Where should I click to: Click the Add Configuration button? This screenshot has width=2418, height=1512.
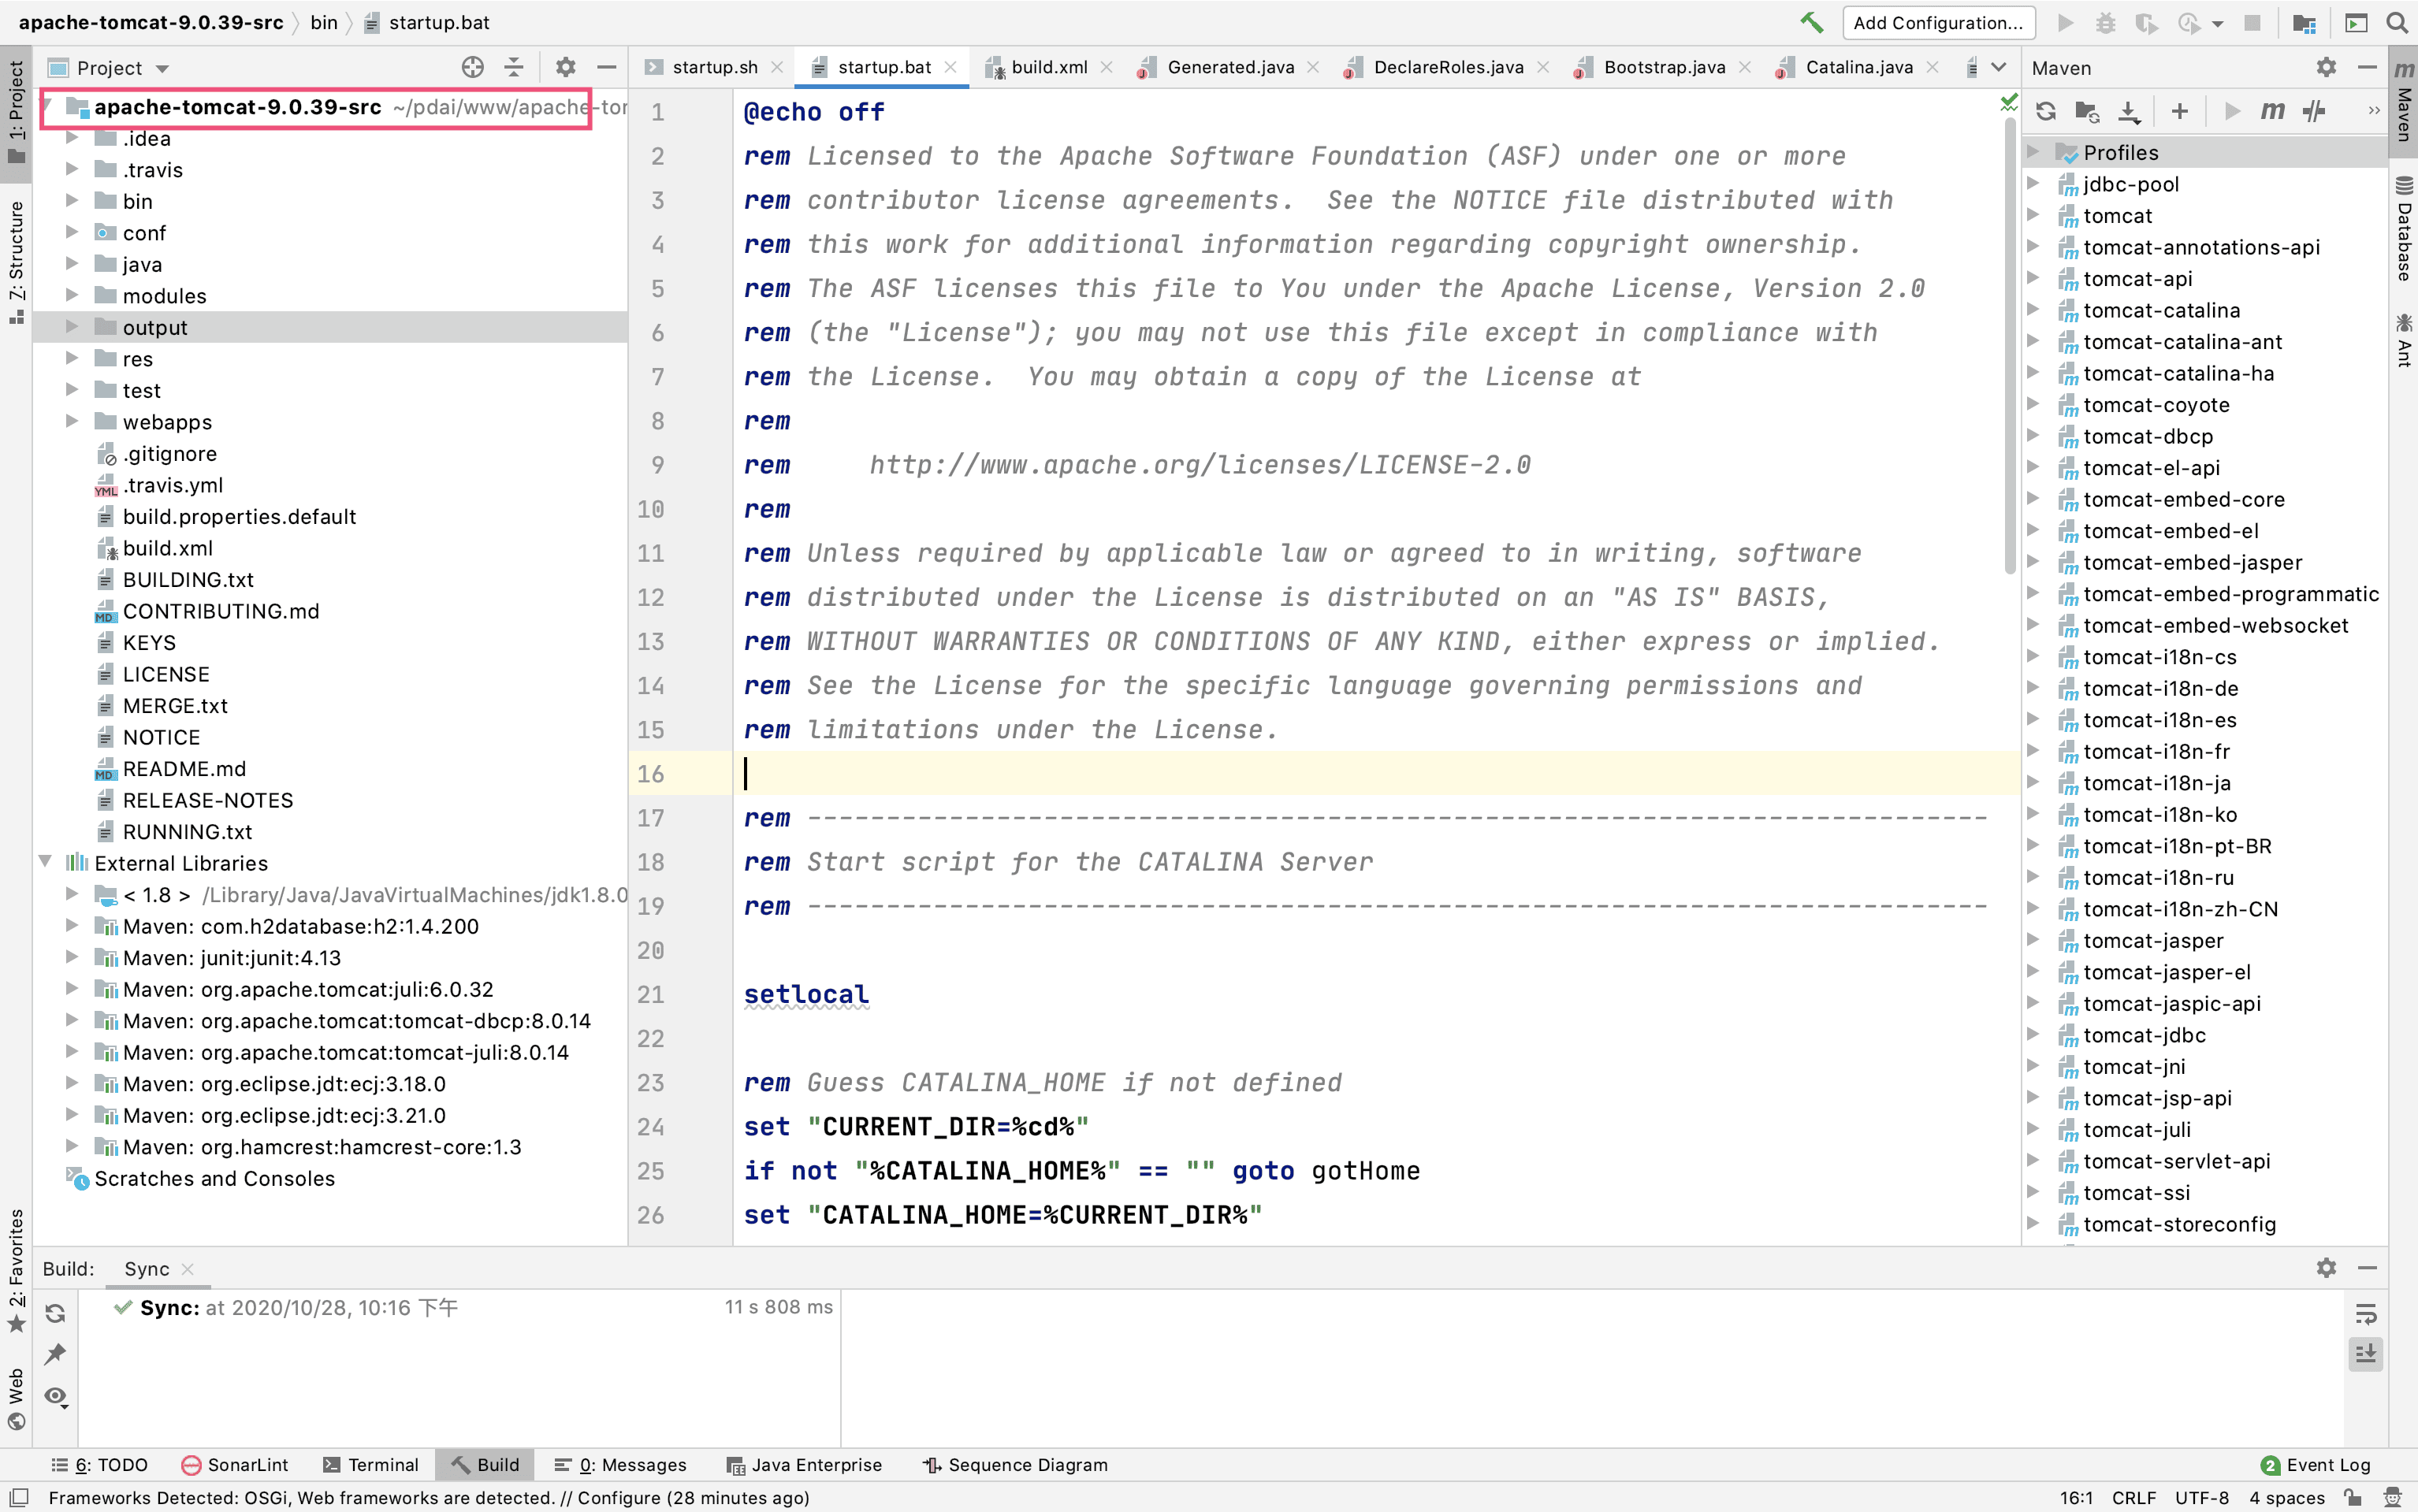(x=1937, y=22)
